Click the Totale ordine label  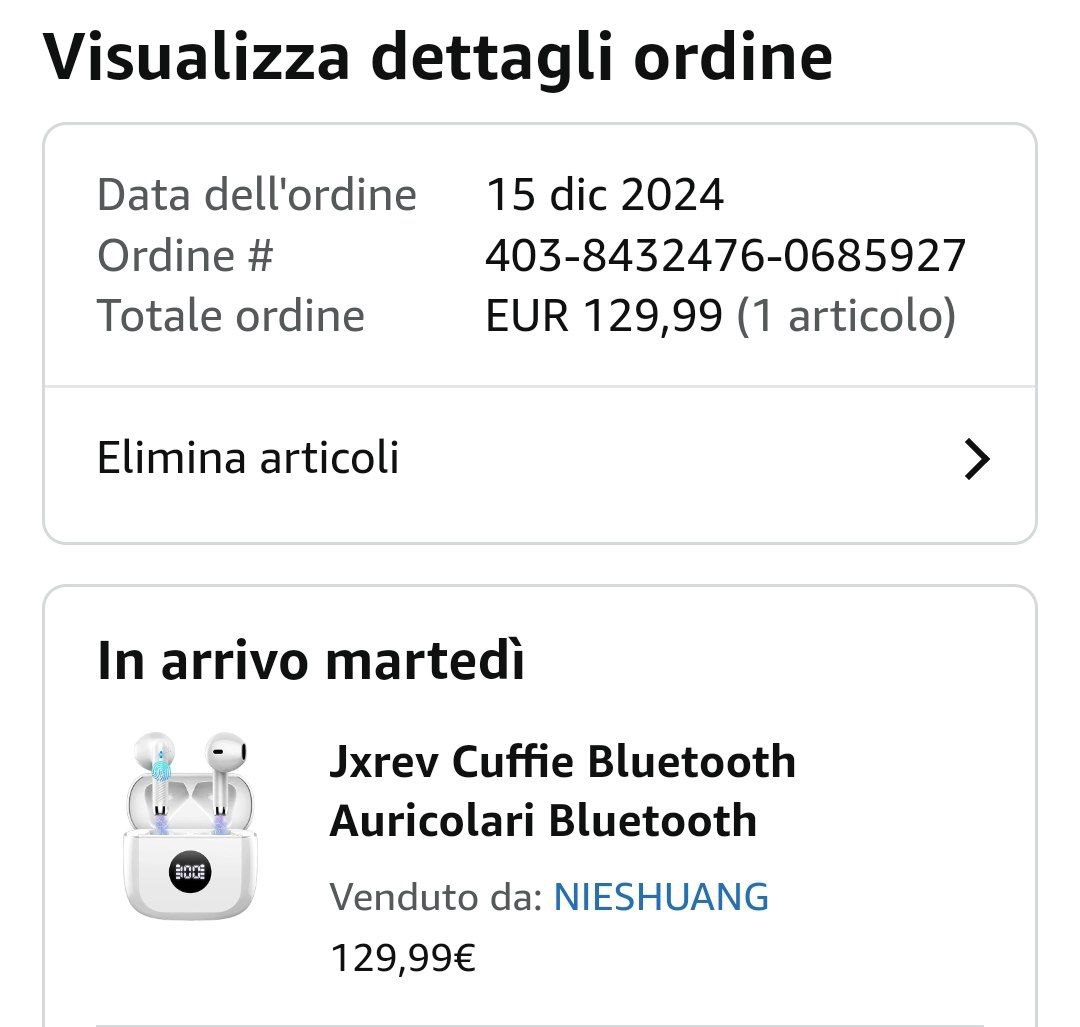[231, 317]
